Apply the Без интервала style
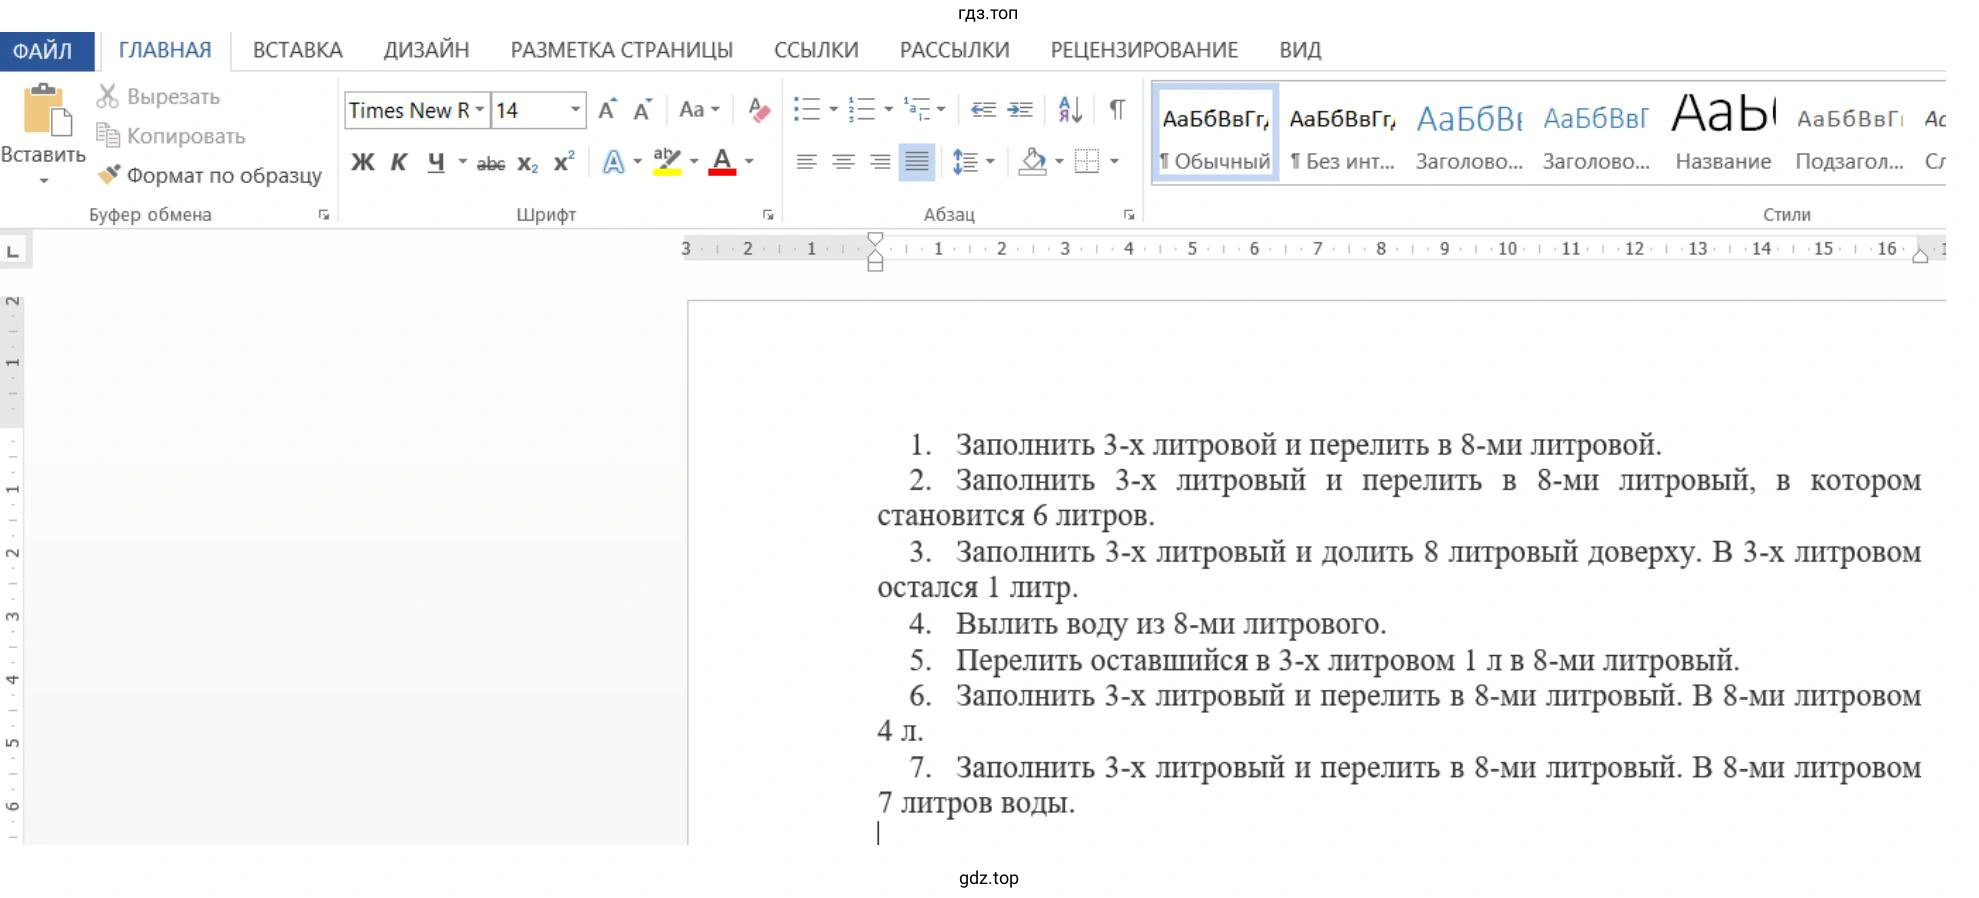This screenshot has height=898, width=1979. pos(1342,133)
